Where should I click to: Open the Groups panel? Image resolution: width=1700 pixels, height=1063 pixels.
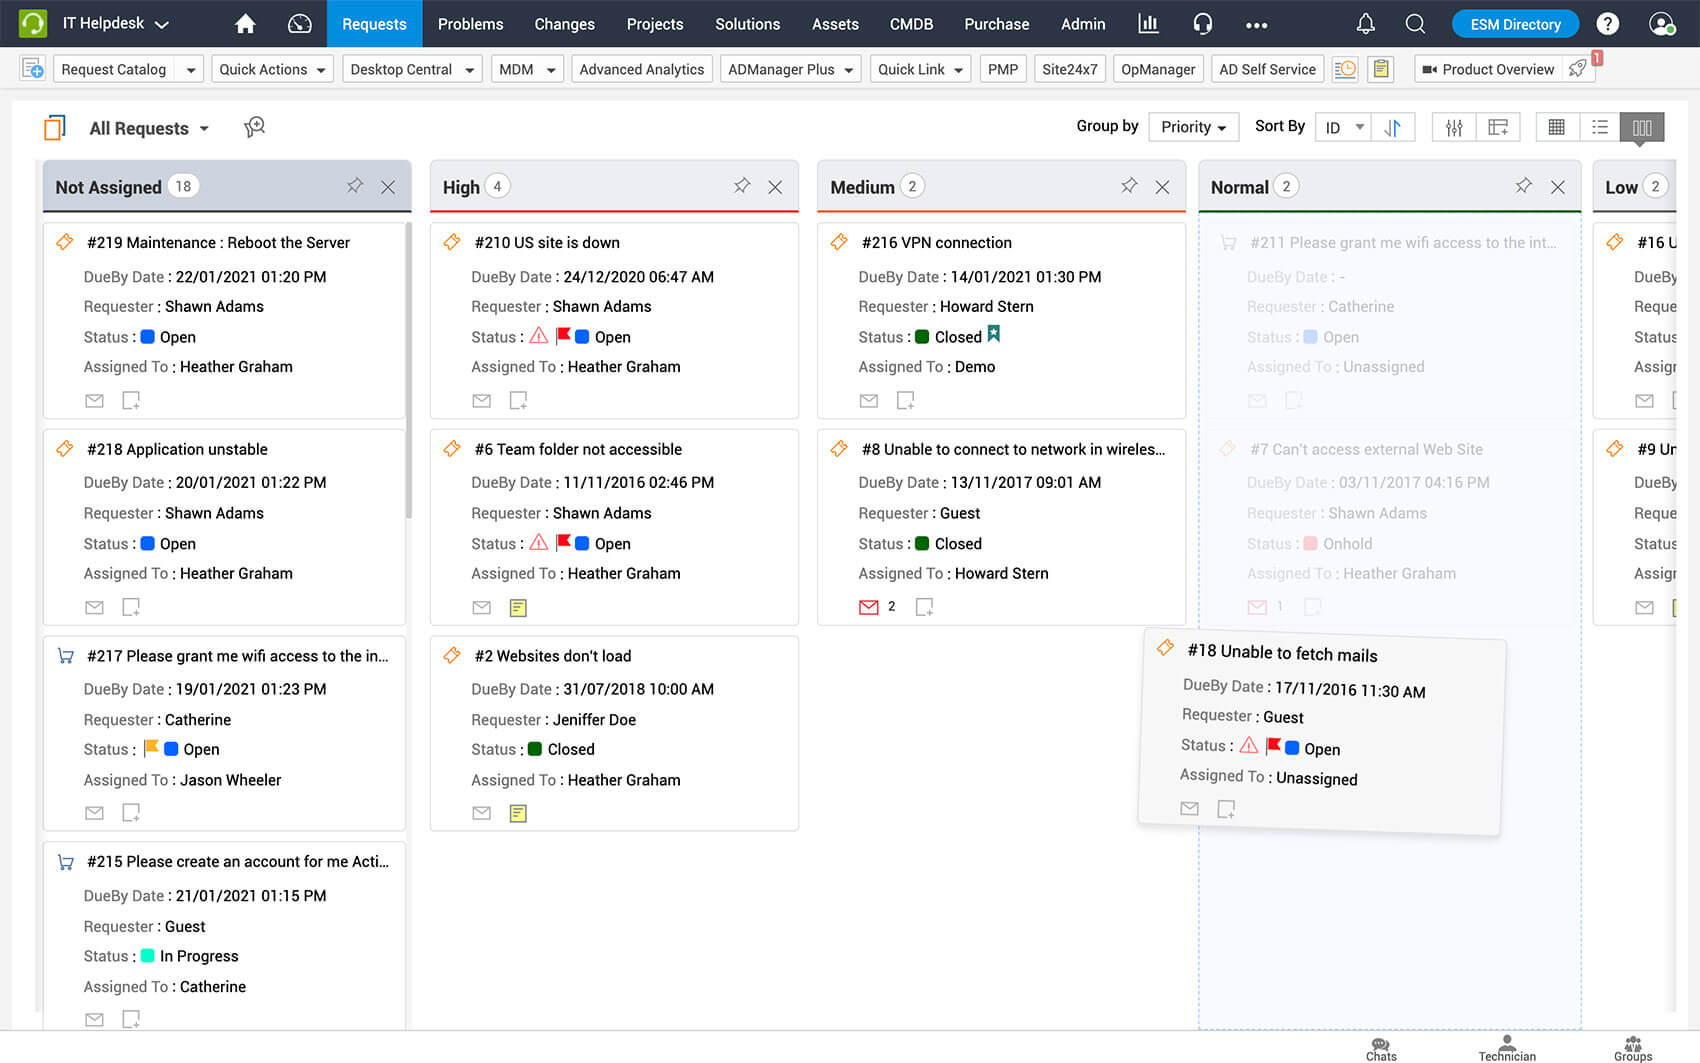(x=1633, y=1048)
